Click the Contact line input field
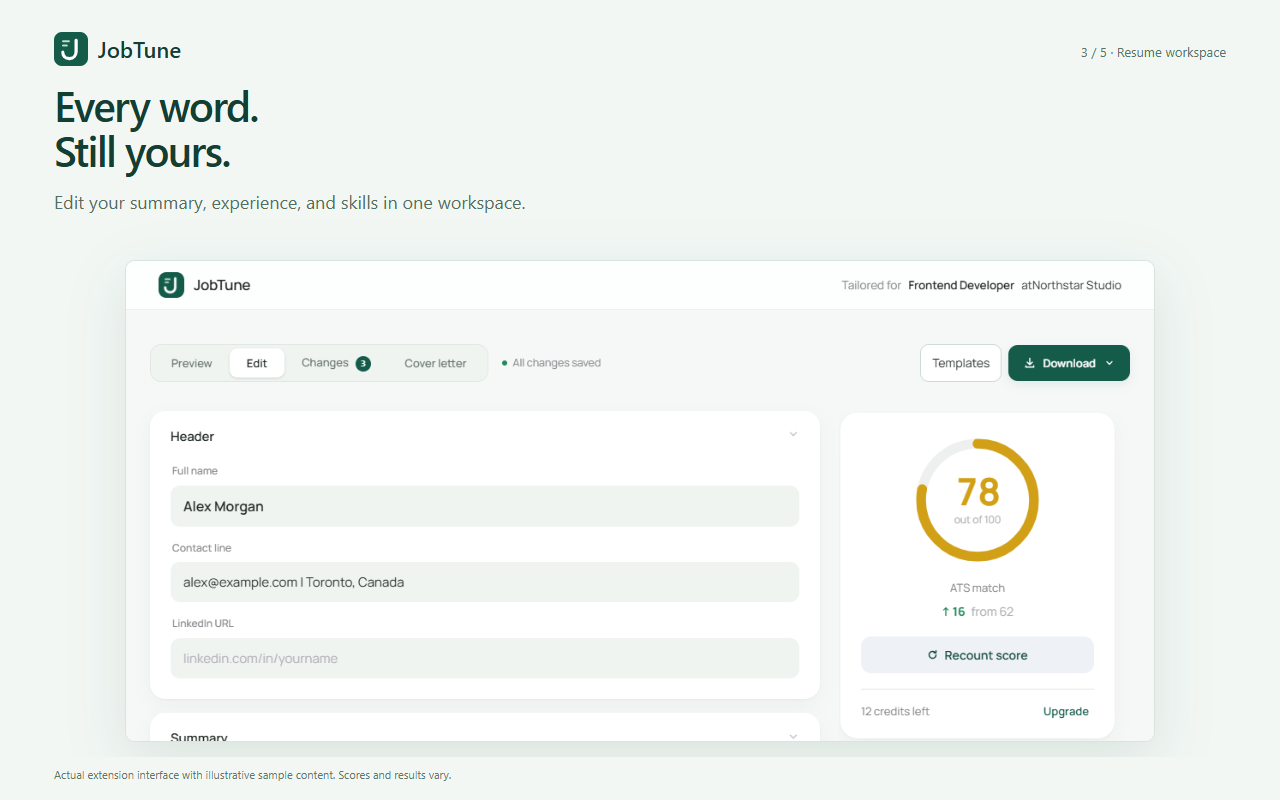This screenshot has height=800, width=1280. [x=485, y=582]
